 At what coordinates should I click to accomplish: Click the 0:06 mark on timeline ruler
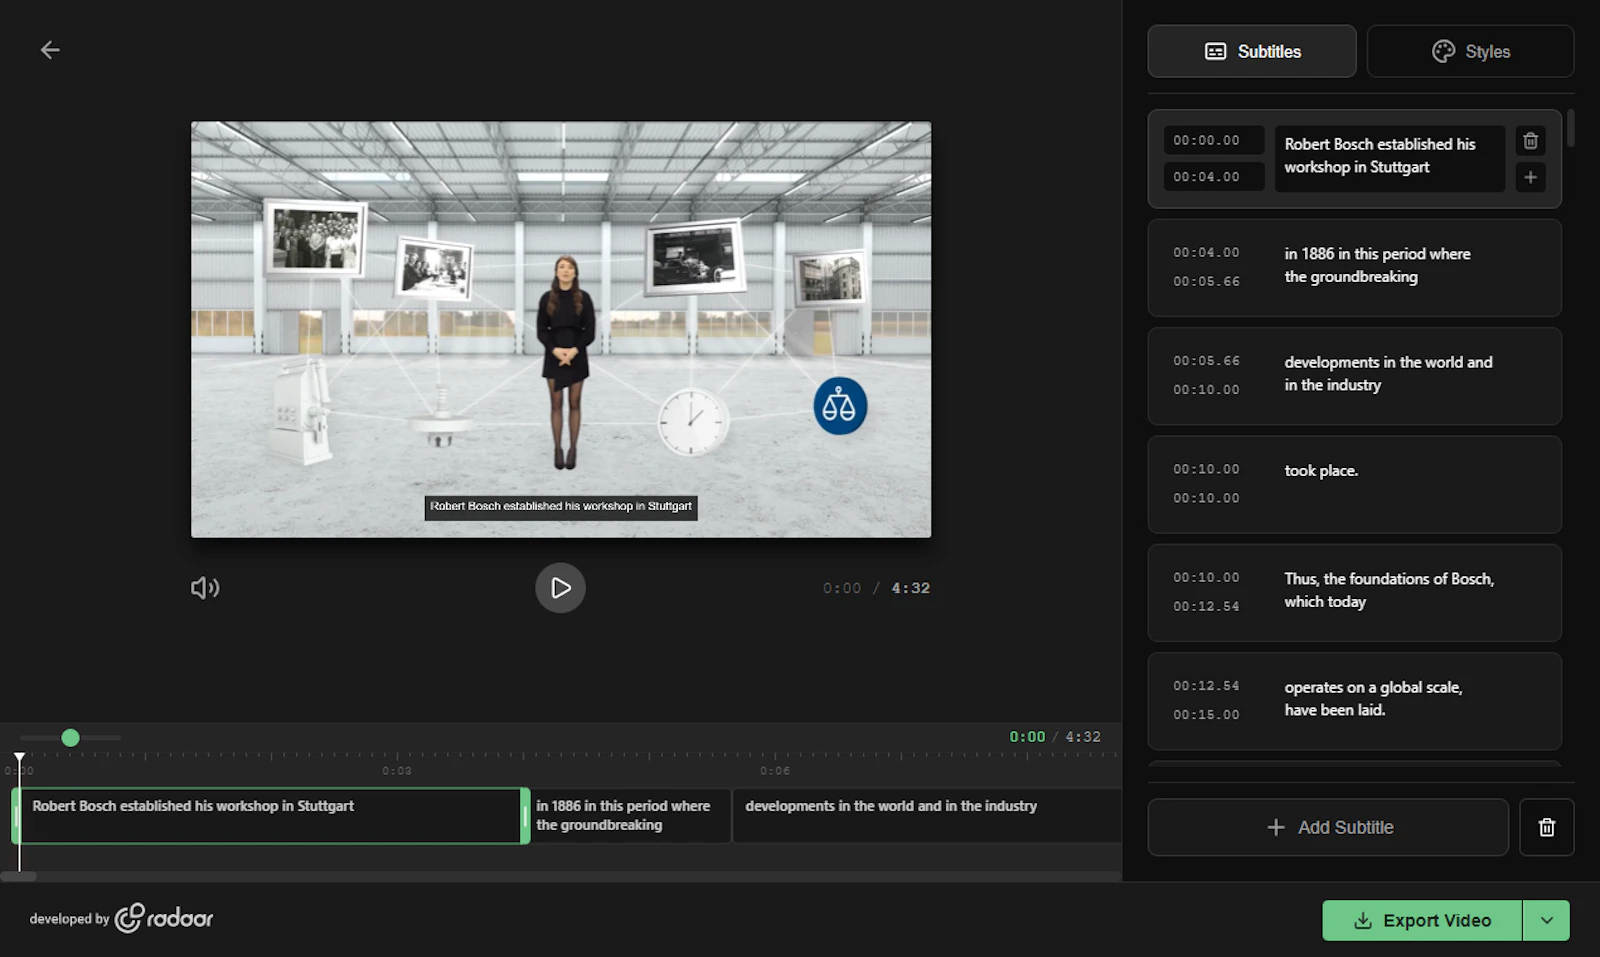pos(775,770)
